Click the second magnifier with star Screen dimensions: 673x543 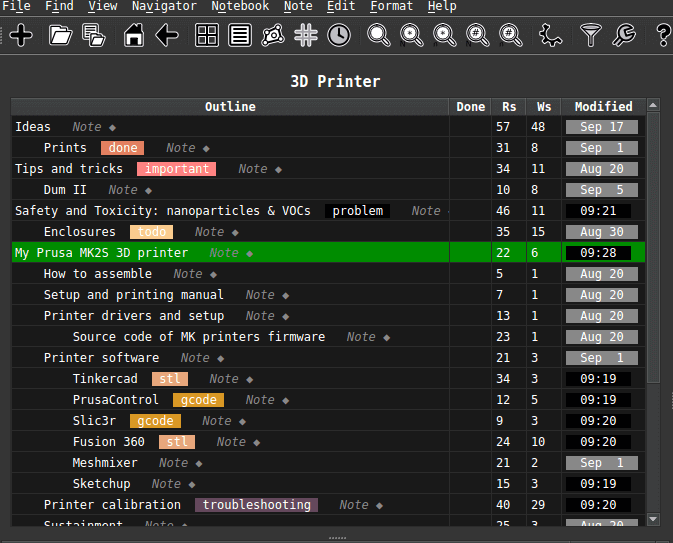[x=412, y=35]
